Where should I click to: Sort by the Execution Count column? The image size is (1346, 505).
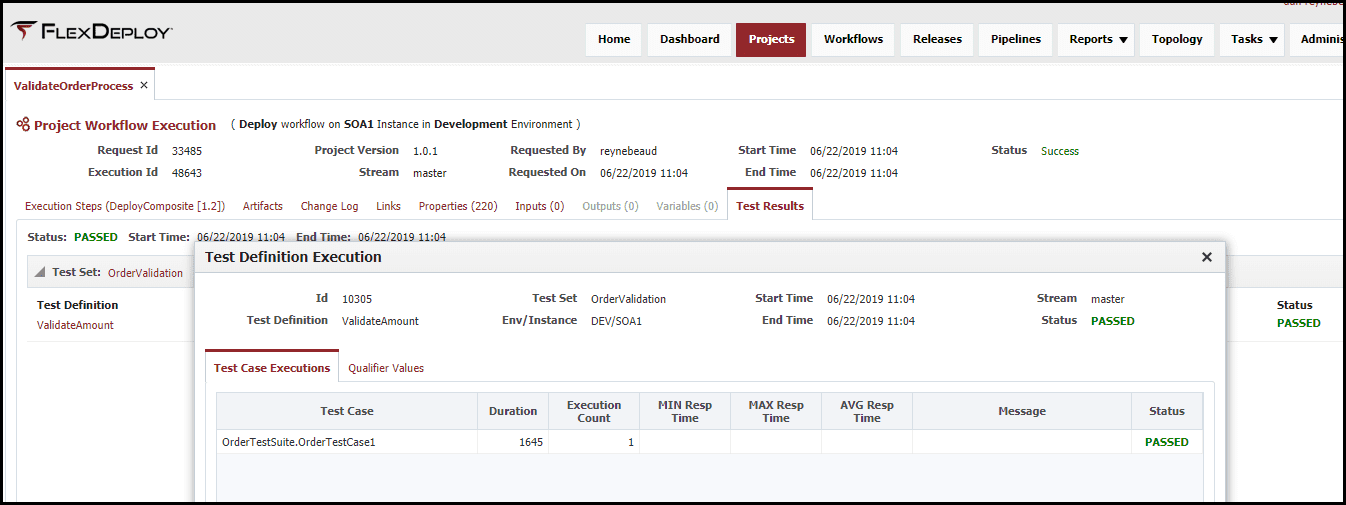pyautogui.click(x=594, y=411)
